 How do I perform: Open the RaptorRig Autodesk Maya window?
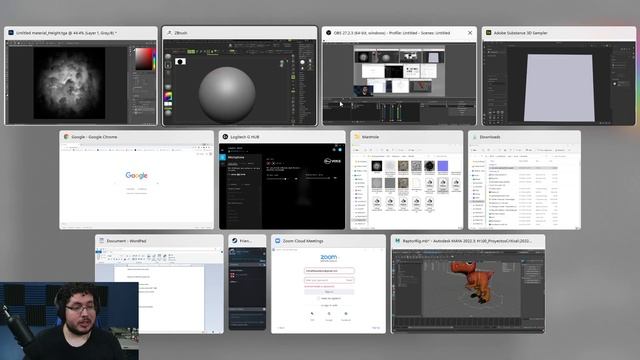tap(468, 284)
